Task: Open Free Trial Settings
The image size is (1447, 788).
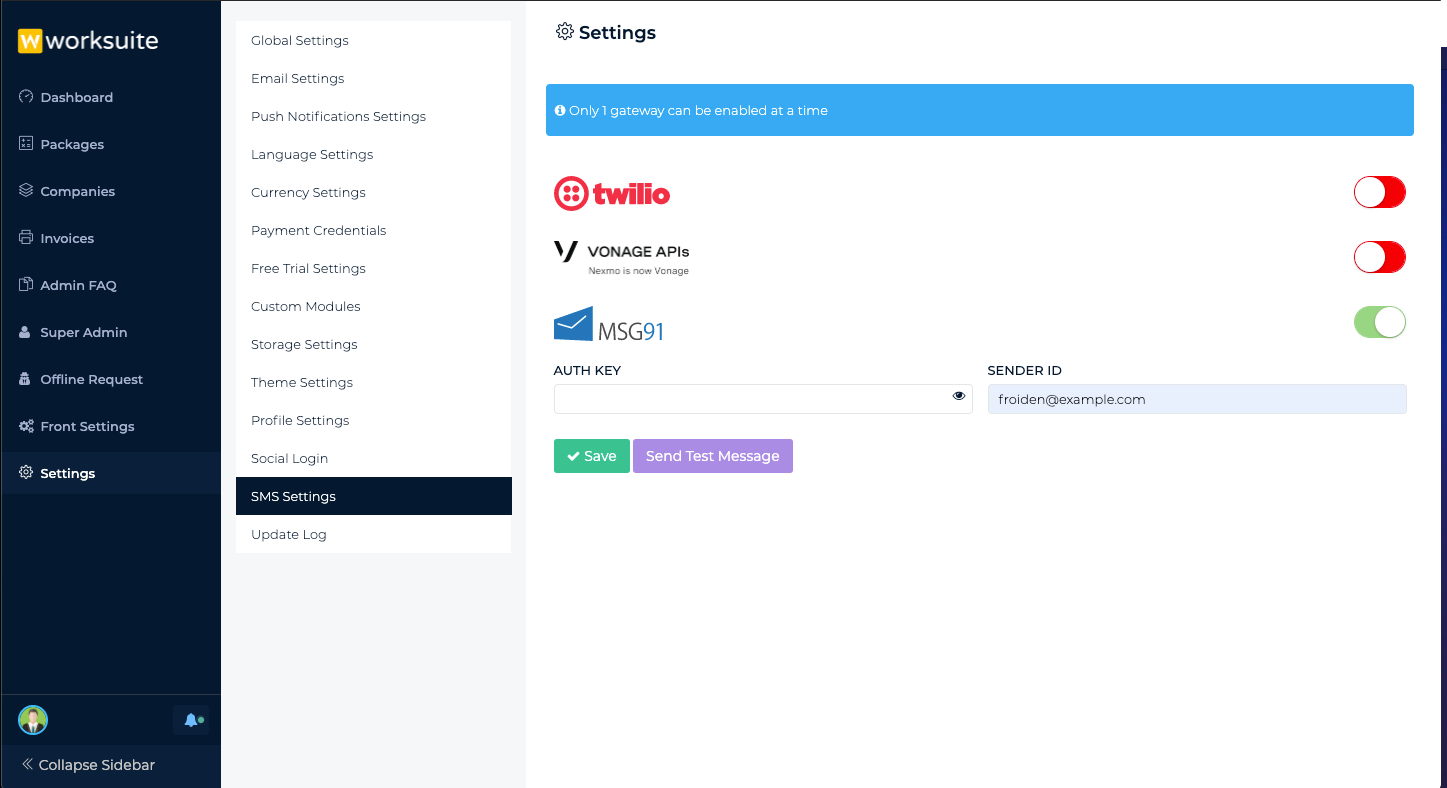Action: click(x=374, y=269)
